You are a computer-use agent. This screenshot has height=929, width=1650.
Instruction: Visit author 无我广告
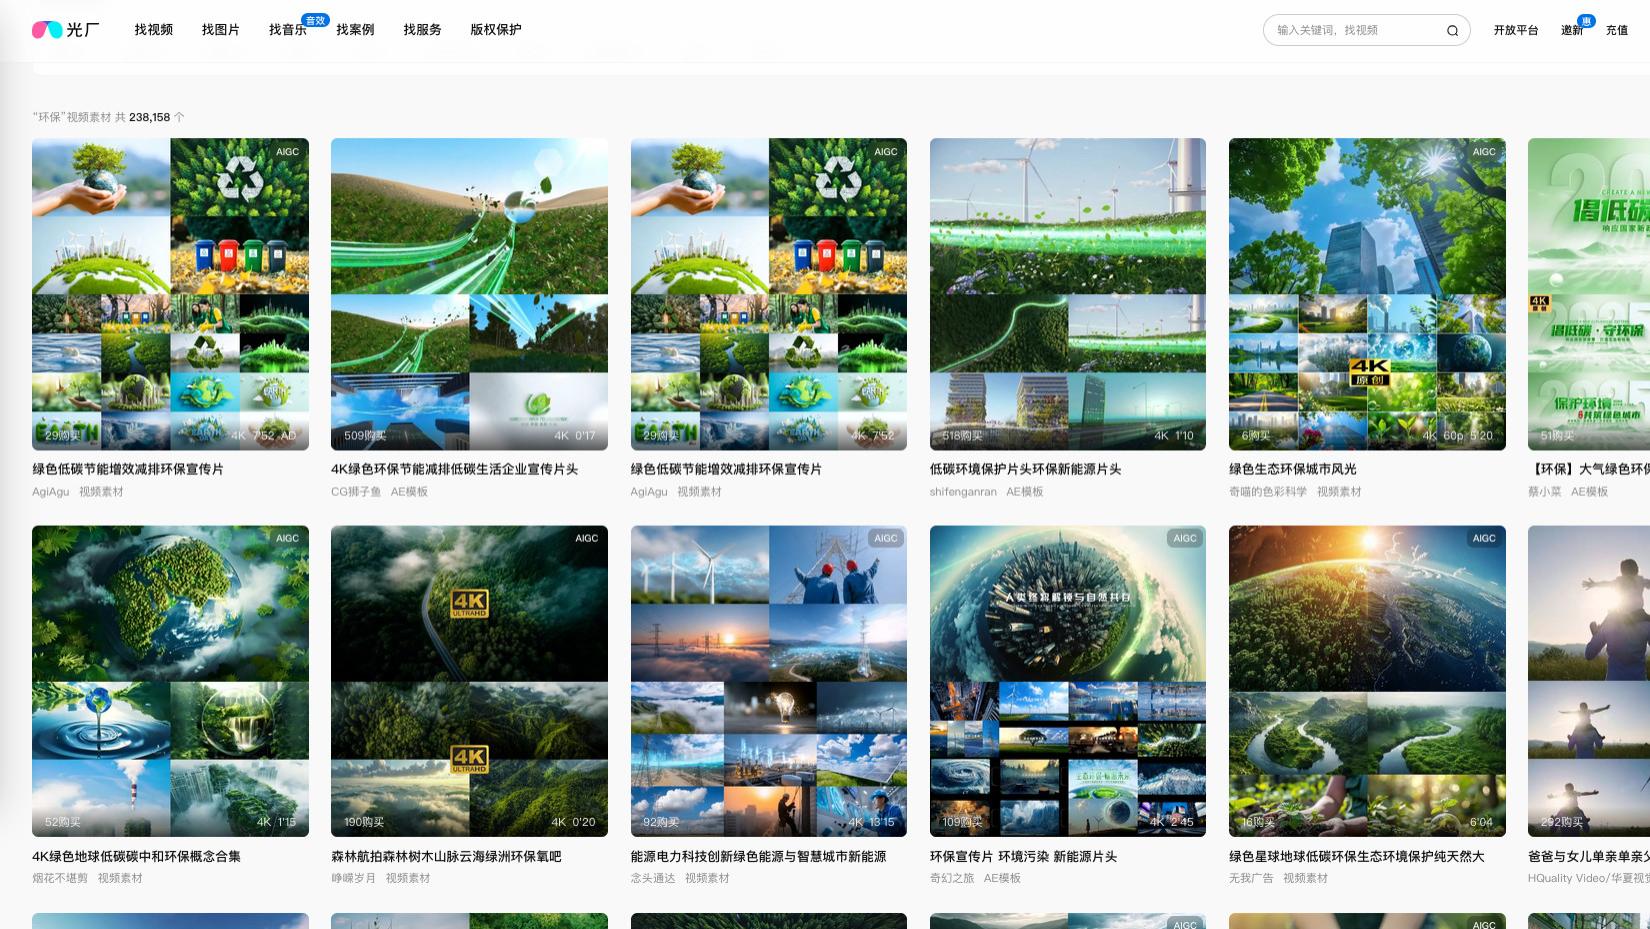[x=1251, y=879]
